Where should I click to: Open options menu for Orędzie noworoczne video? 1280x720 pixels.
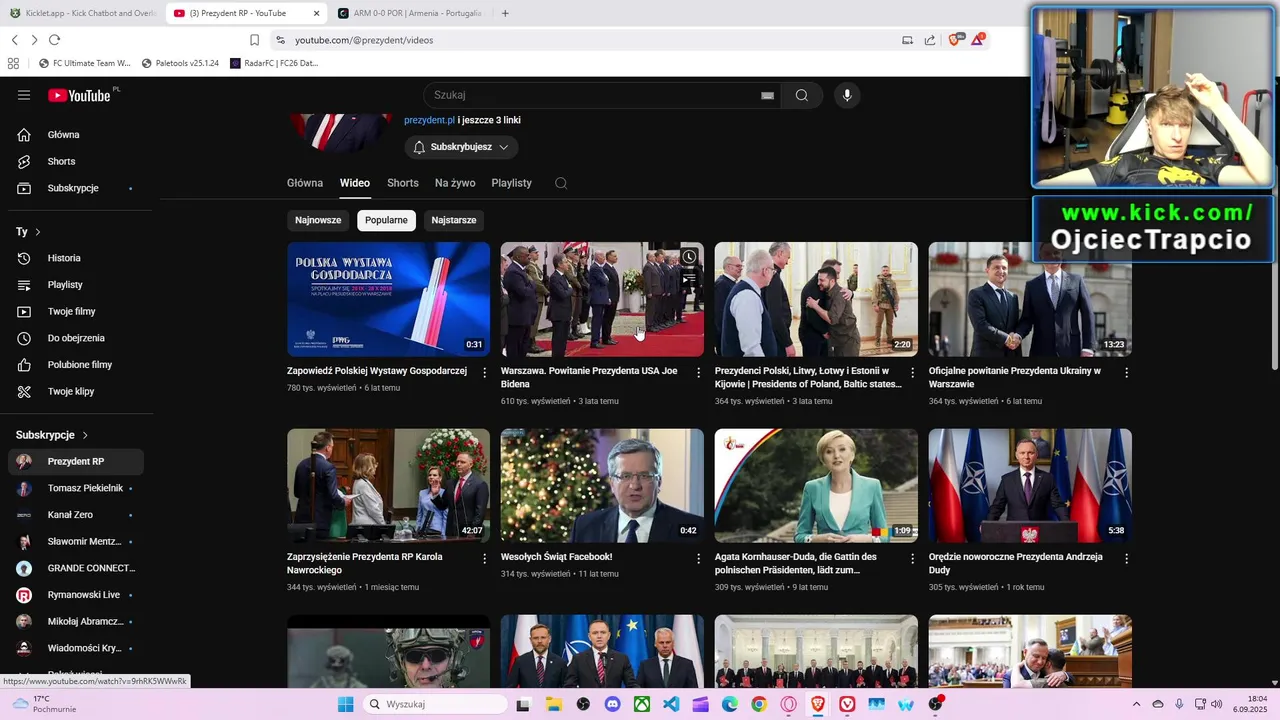pos(1126,558)
